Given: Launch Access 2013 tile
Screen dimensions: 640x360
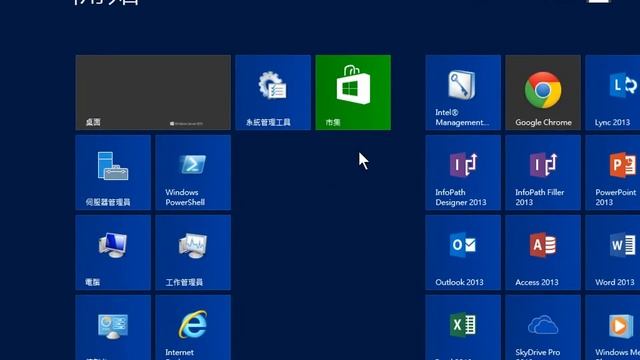Looking at the screenshot, I should (x=543, y=253).
